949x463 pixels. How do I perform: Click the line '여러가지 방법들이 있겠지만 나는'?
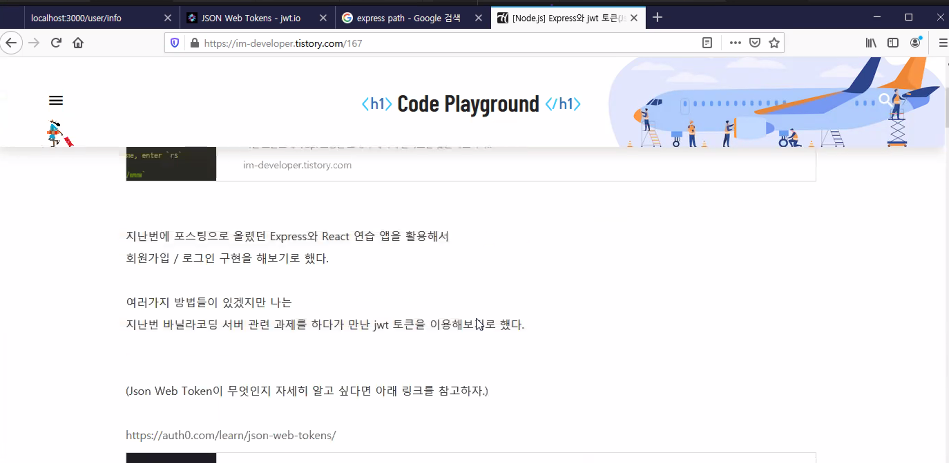[x=209, y=303]
